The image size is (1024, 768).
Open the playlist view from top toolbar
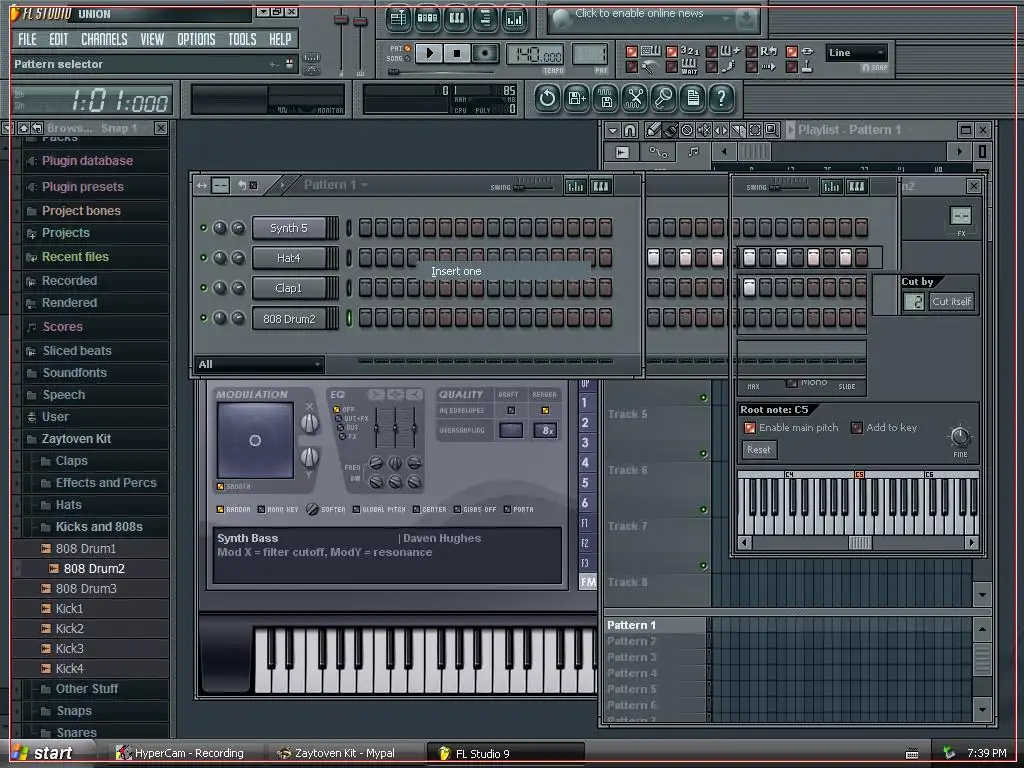pos(398,18)
